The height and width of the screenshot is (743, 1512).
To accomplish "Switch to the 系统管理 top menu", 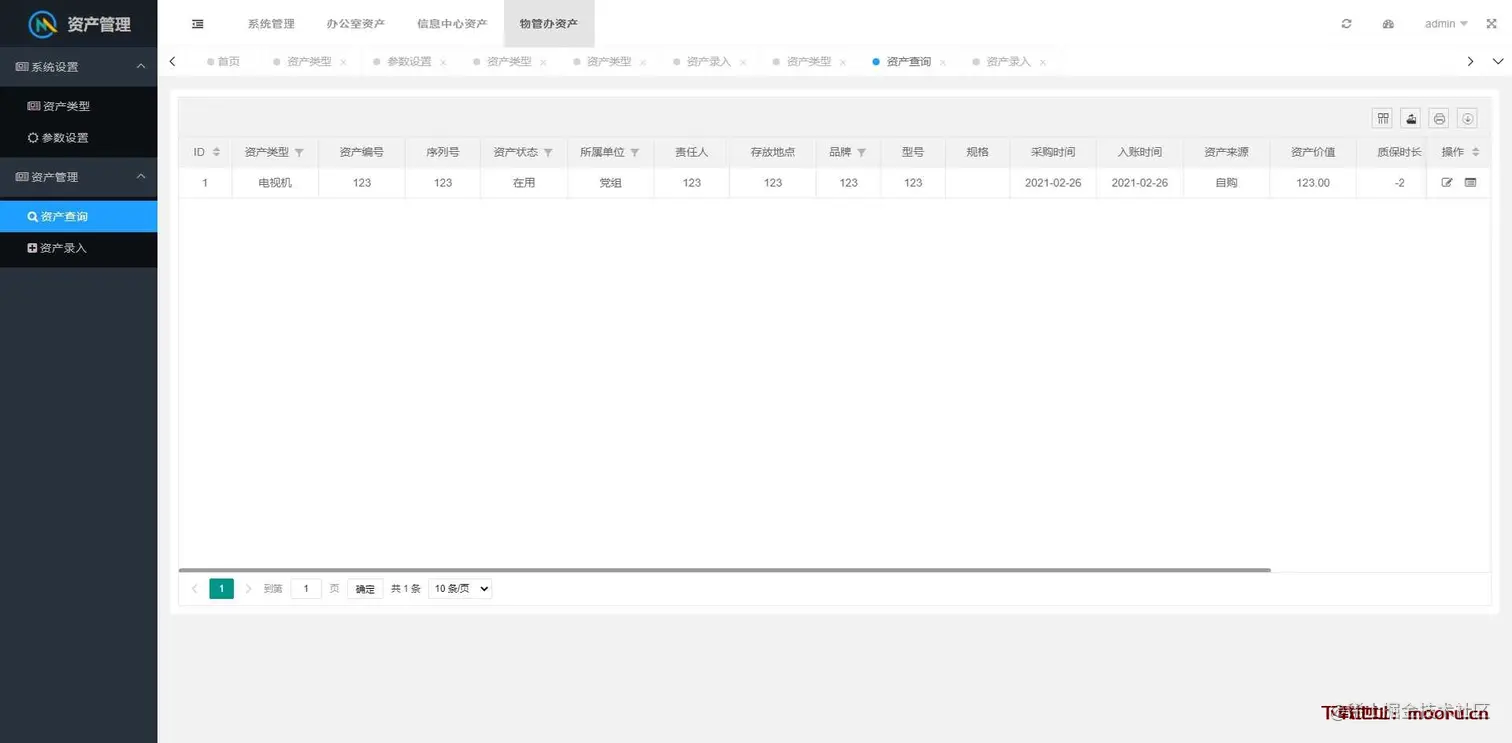I will [x=271, y=24].
